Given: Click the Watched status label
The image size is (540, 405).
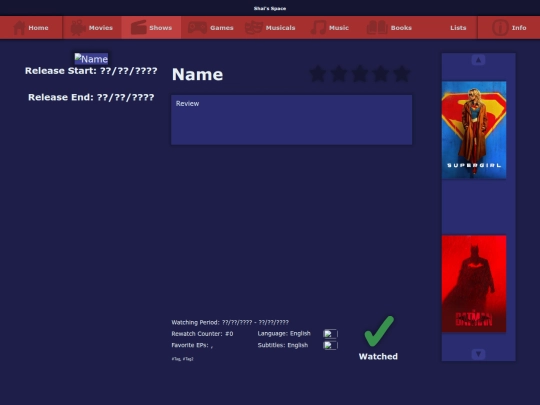Looking at the screenshot, I should tap(378, 356).
